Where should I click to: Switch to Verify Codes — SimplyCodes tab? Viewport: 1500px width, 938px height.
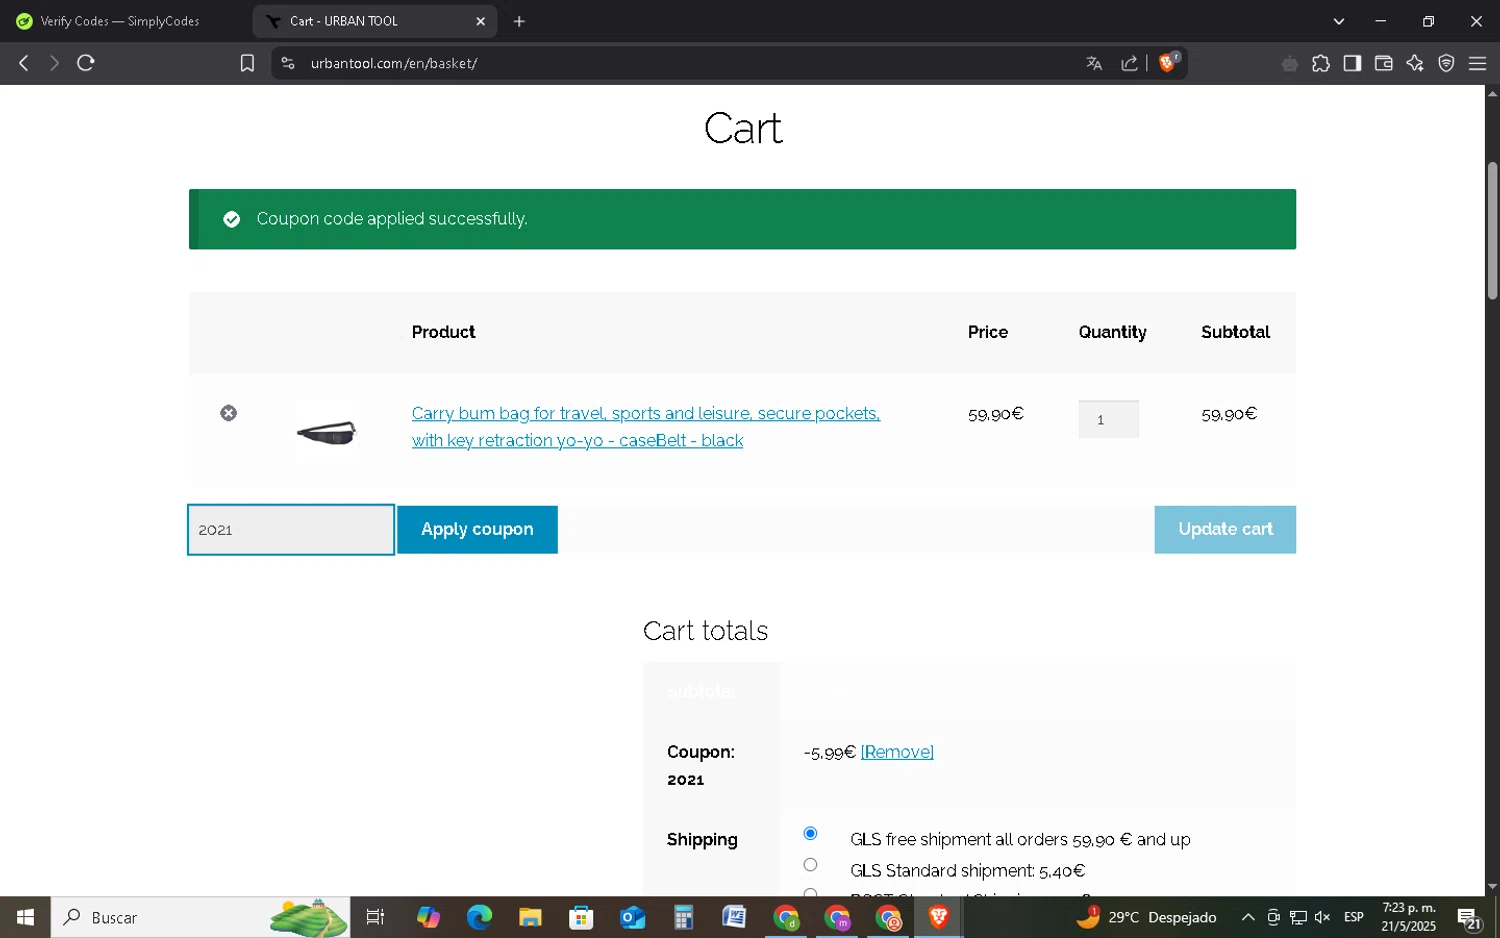[x=122, y=21]
